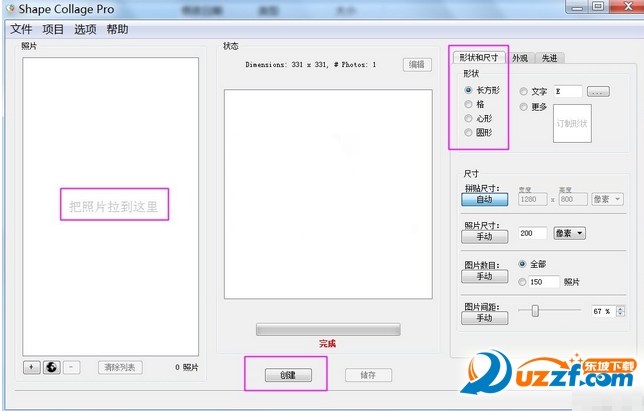
Task: Switch to the 外观 tab
Action: pyautogui.click(x=520, y=58)
